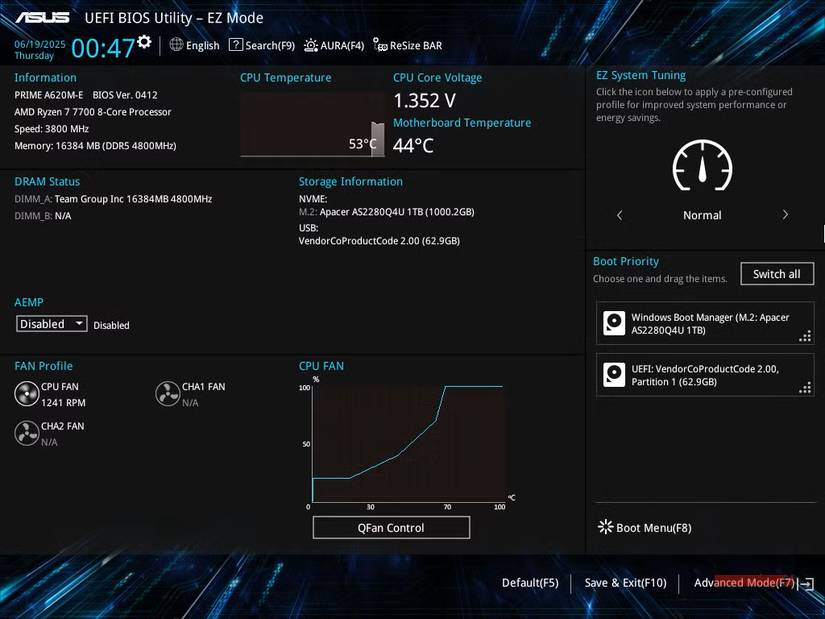Toggle the ReSize BAR option
Image resolution: width=825 pixels, height=619 pixels.
click(x=407, y=45)
